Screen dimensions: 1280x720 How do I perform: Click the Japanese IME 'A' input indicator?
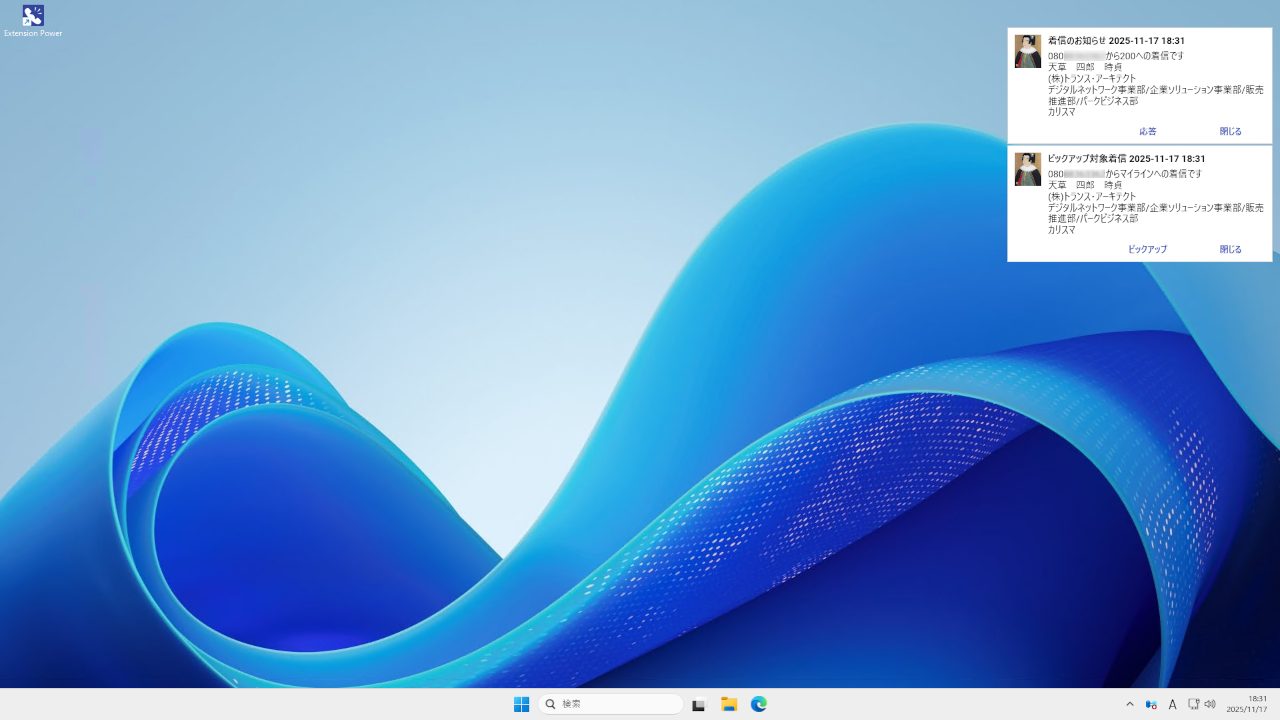pos(1172,703)
